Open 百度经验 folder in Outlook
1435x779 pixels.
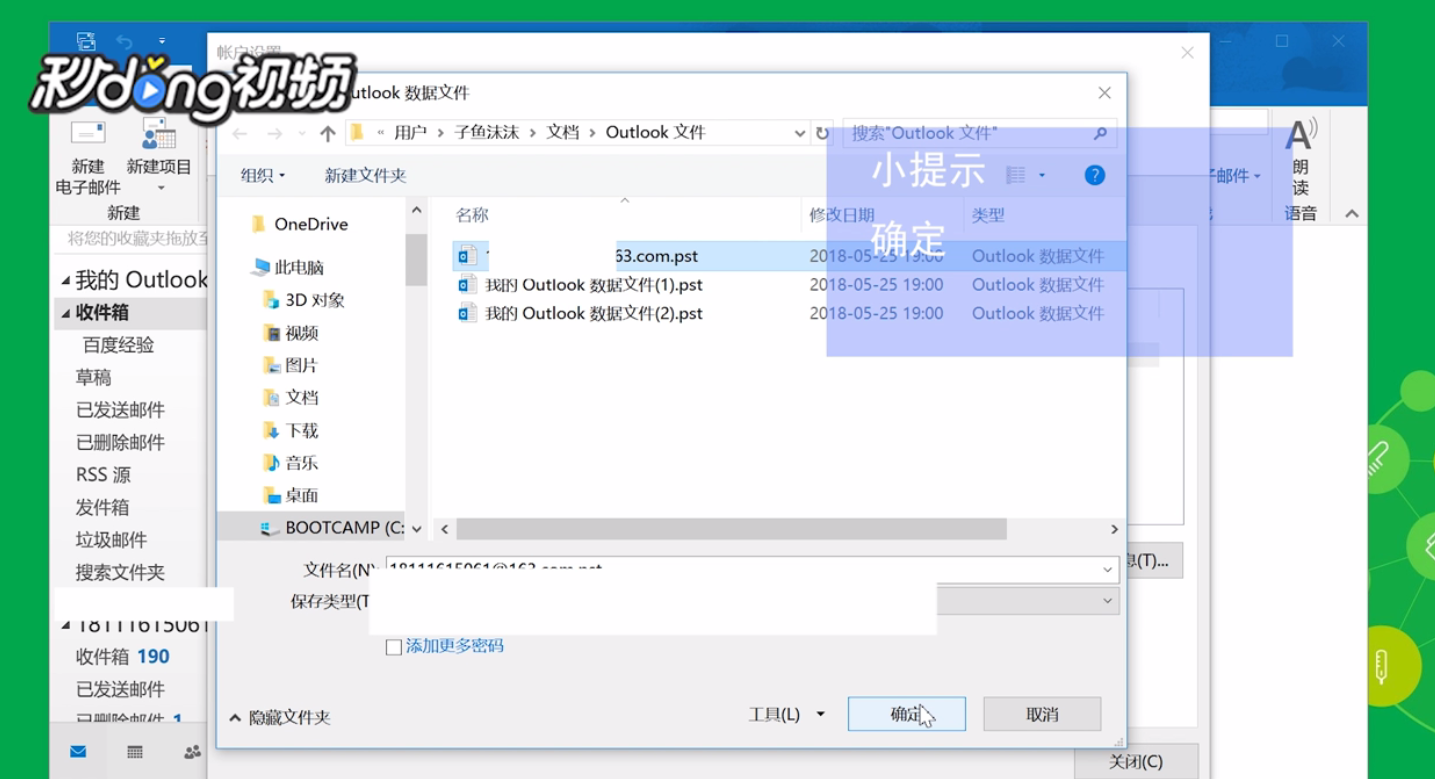tap(118, 345)
